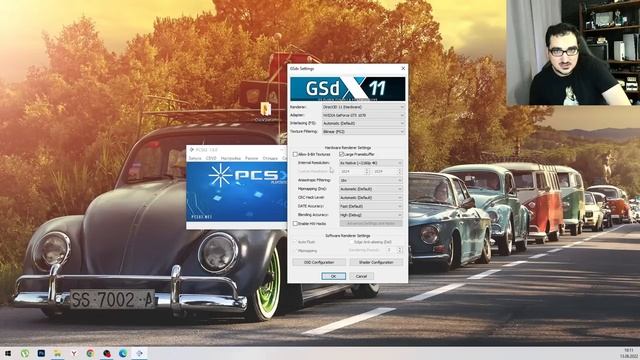The height and width of the screenshot is (360, 640).
Task: Select the PCSX2 taskbar icon
Action: click(140, 353)
